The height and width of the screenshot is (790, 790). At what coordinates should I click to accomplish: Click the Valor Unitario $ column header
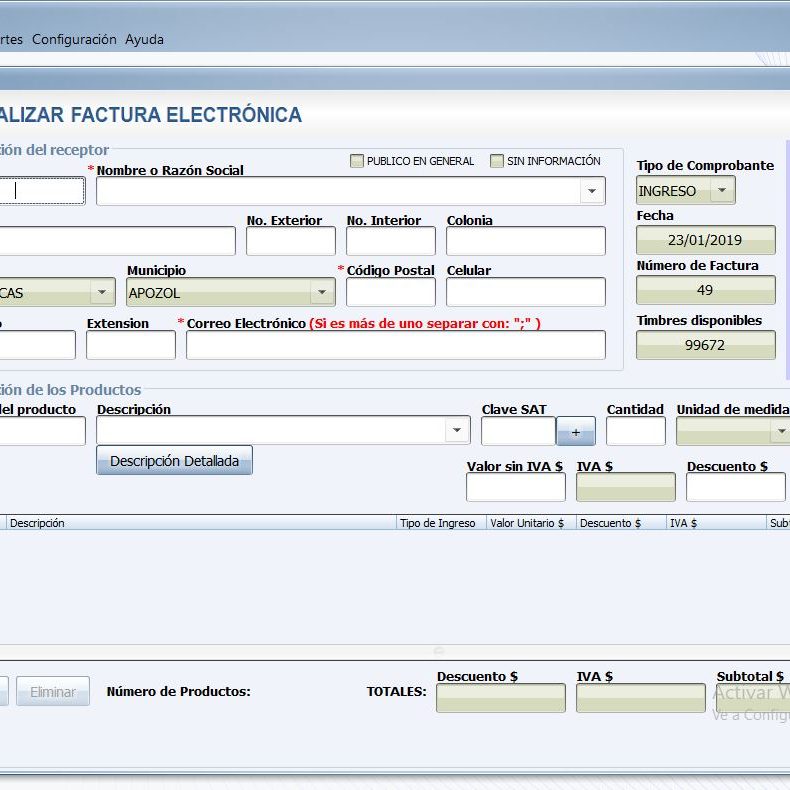click(x=527, y=523)
